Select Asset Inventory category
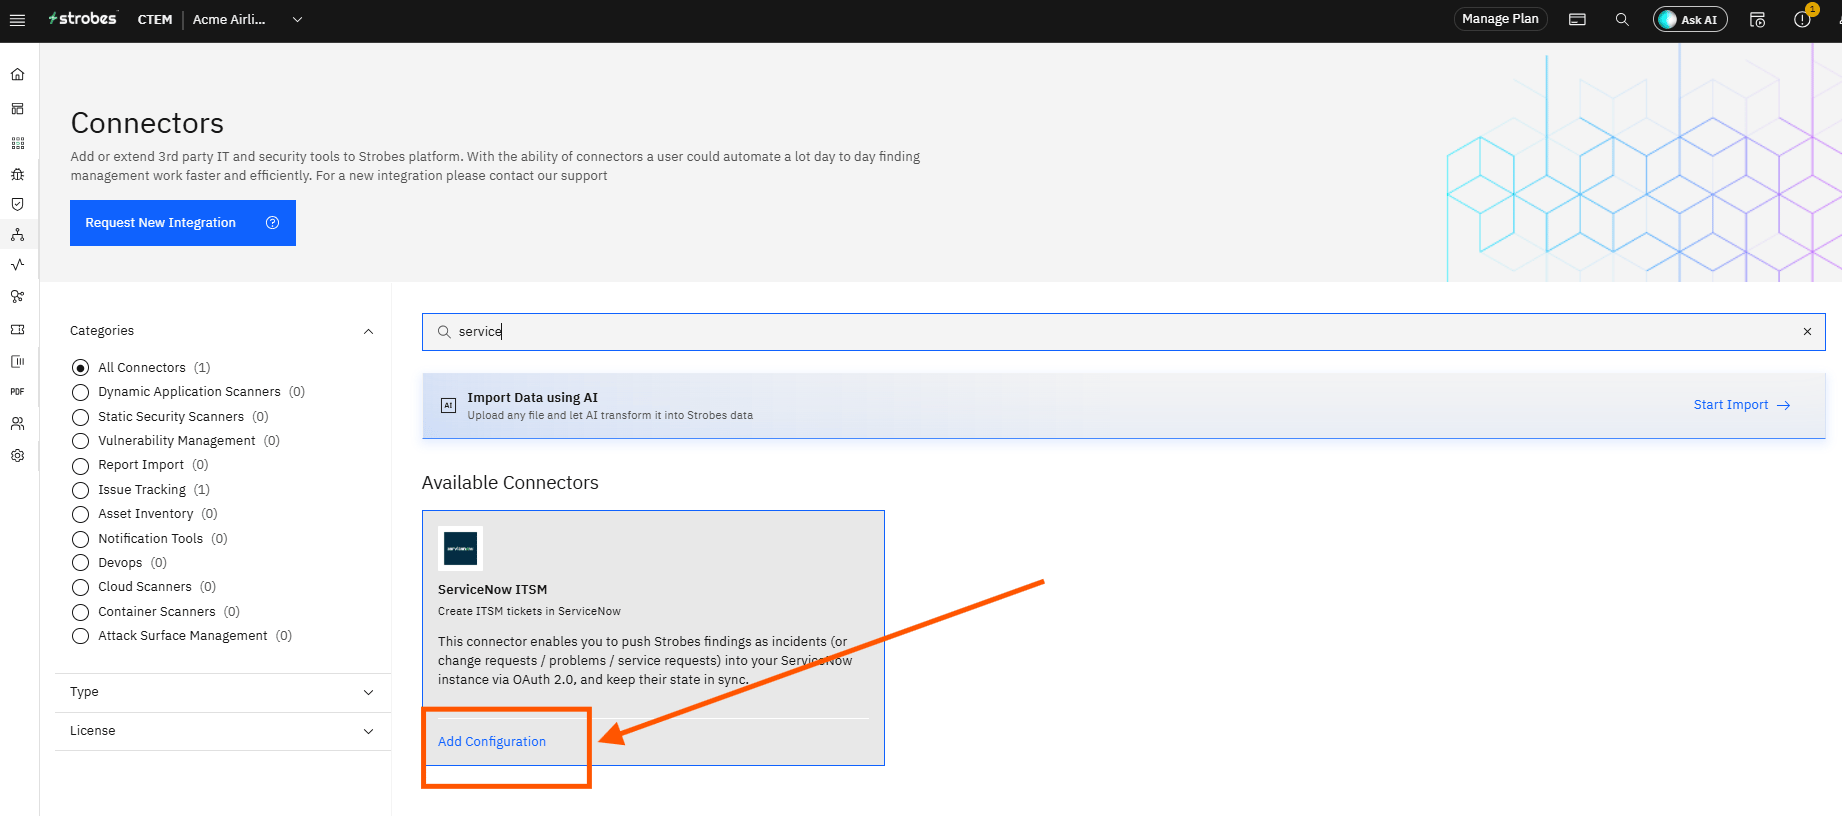Screen dimensions: 1842x816 pyautogui.click(x=81, y=514)
